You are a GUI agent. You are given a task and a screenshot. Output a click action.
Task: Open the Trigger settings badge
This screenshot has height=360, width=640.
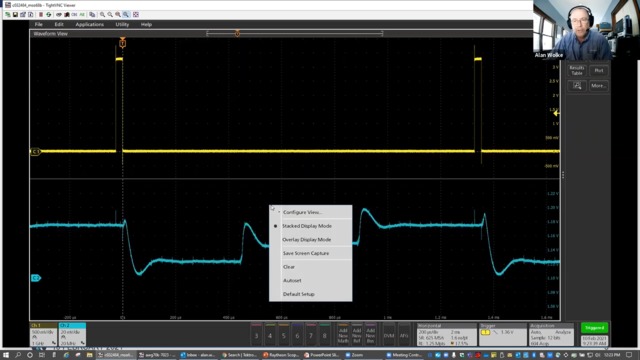pyautogui.click(x=502, y=335)
